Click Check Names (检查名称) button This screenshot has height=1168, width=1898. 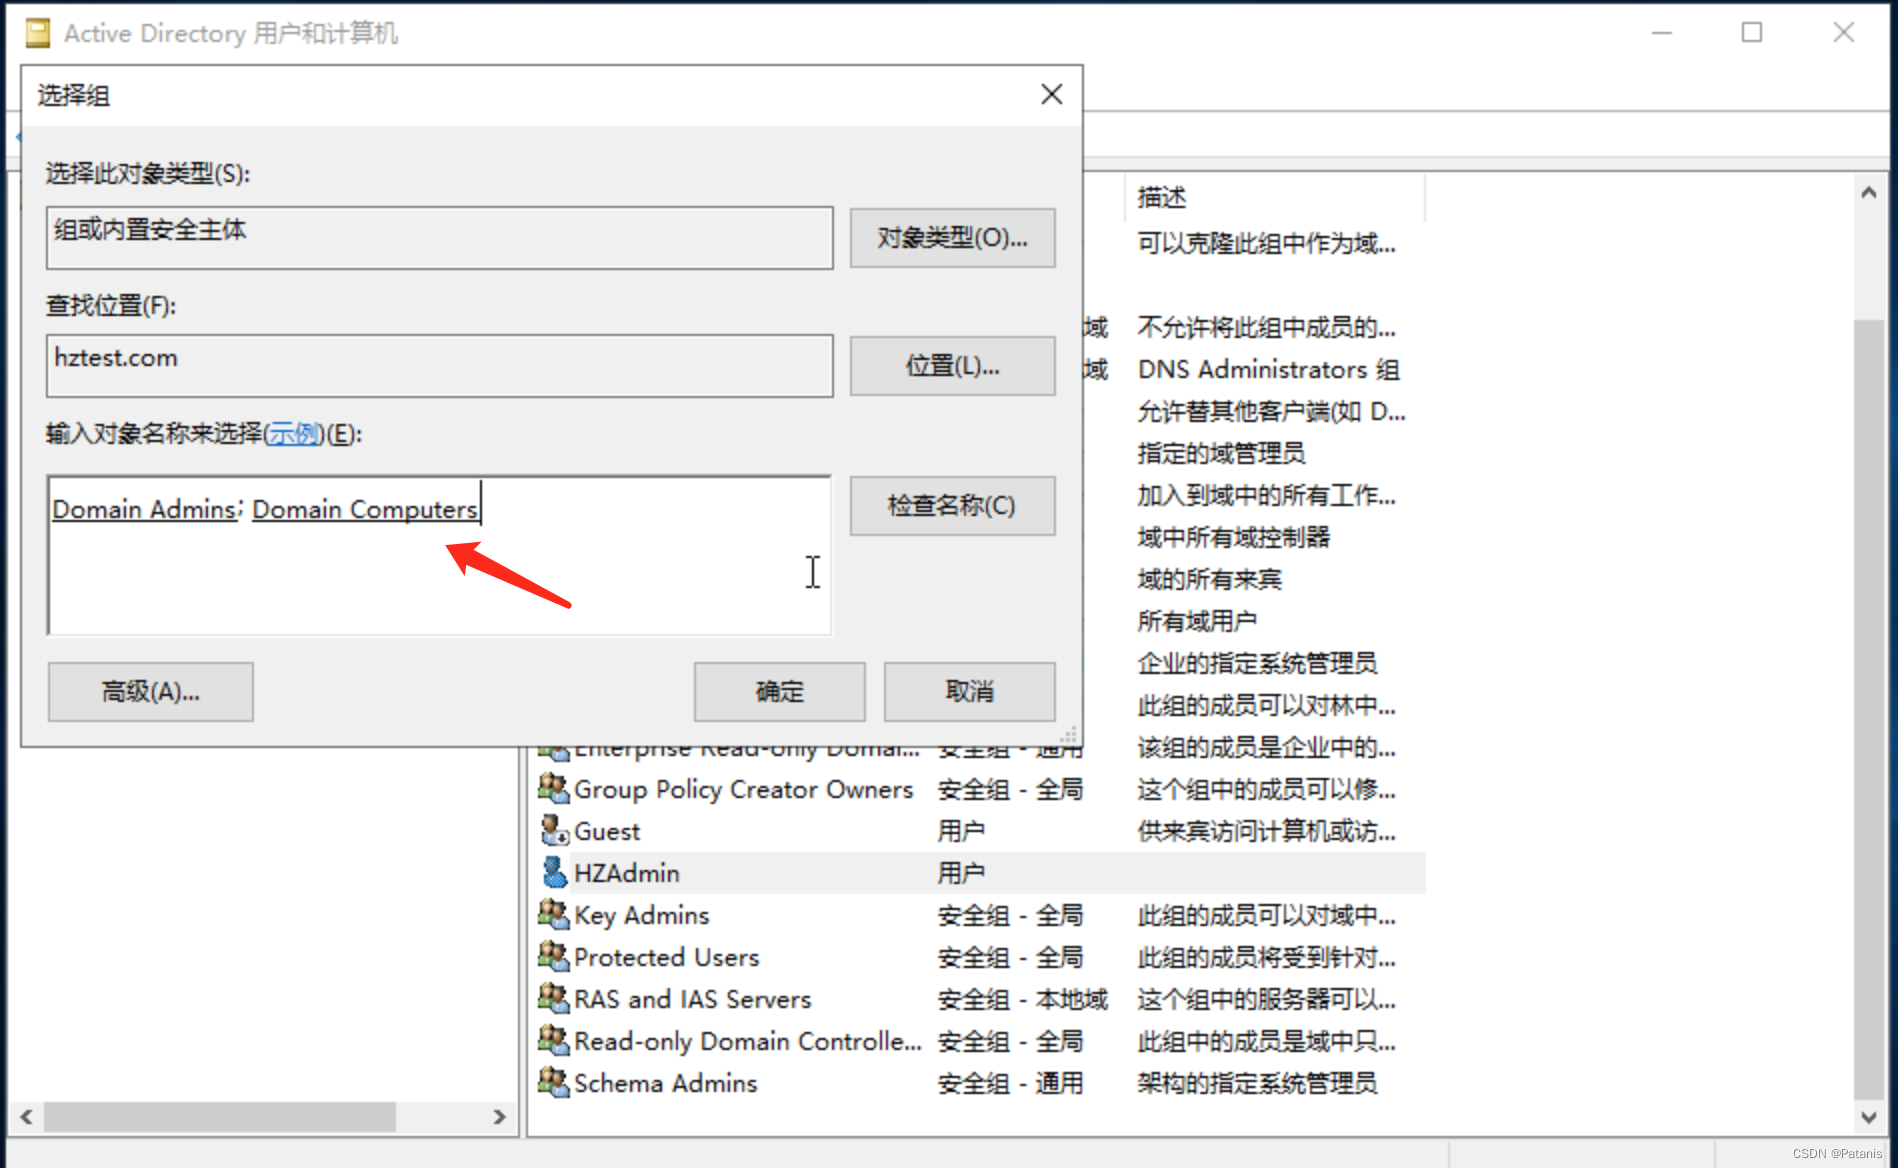pyautogui.click(x=952, y=506)
